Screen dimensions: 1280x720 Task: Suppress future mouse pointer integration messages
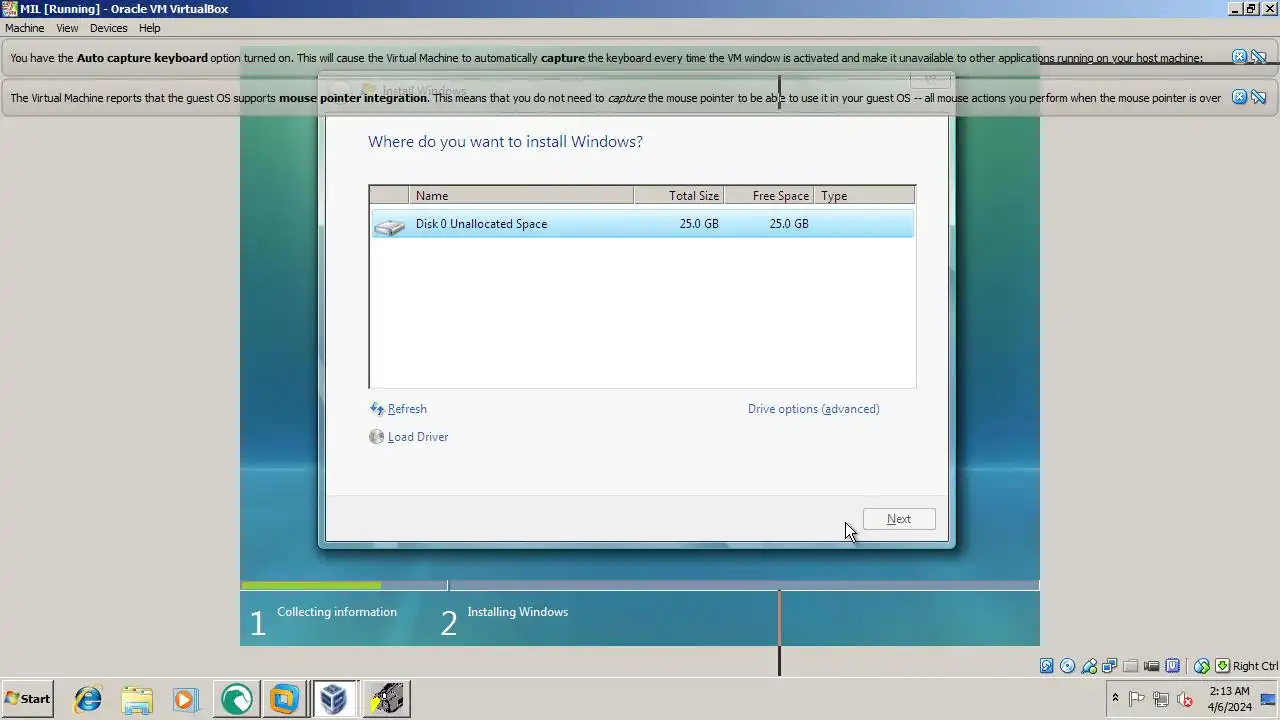[1259, 97]
